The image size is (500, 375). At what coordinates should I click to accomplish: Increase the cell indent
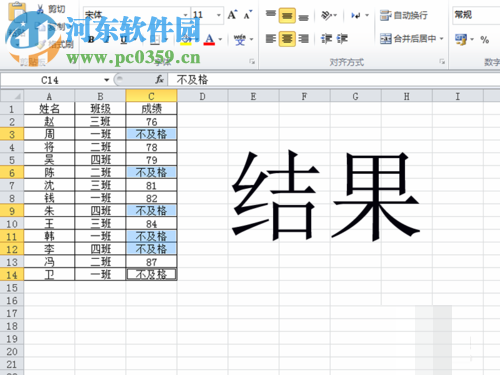[342, 39]
